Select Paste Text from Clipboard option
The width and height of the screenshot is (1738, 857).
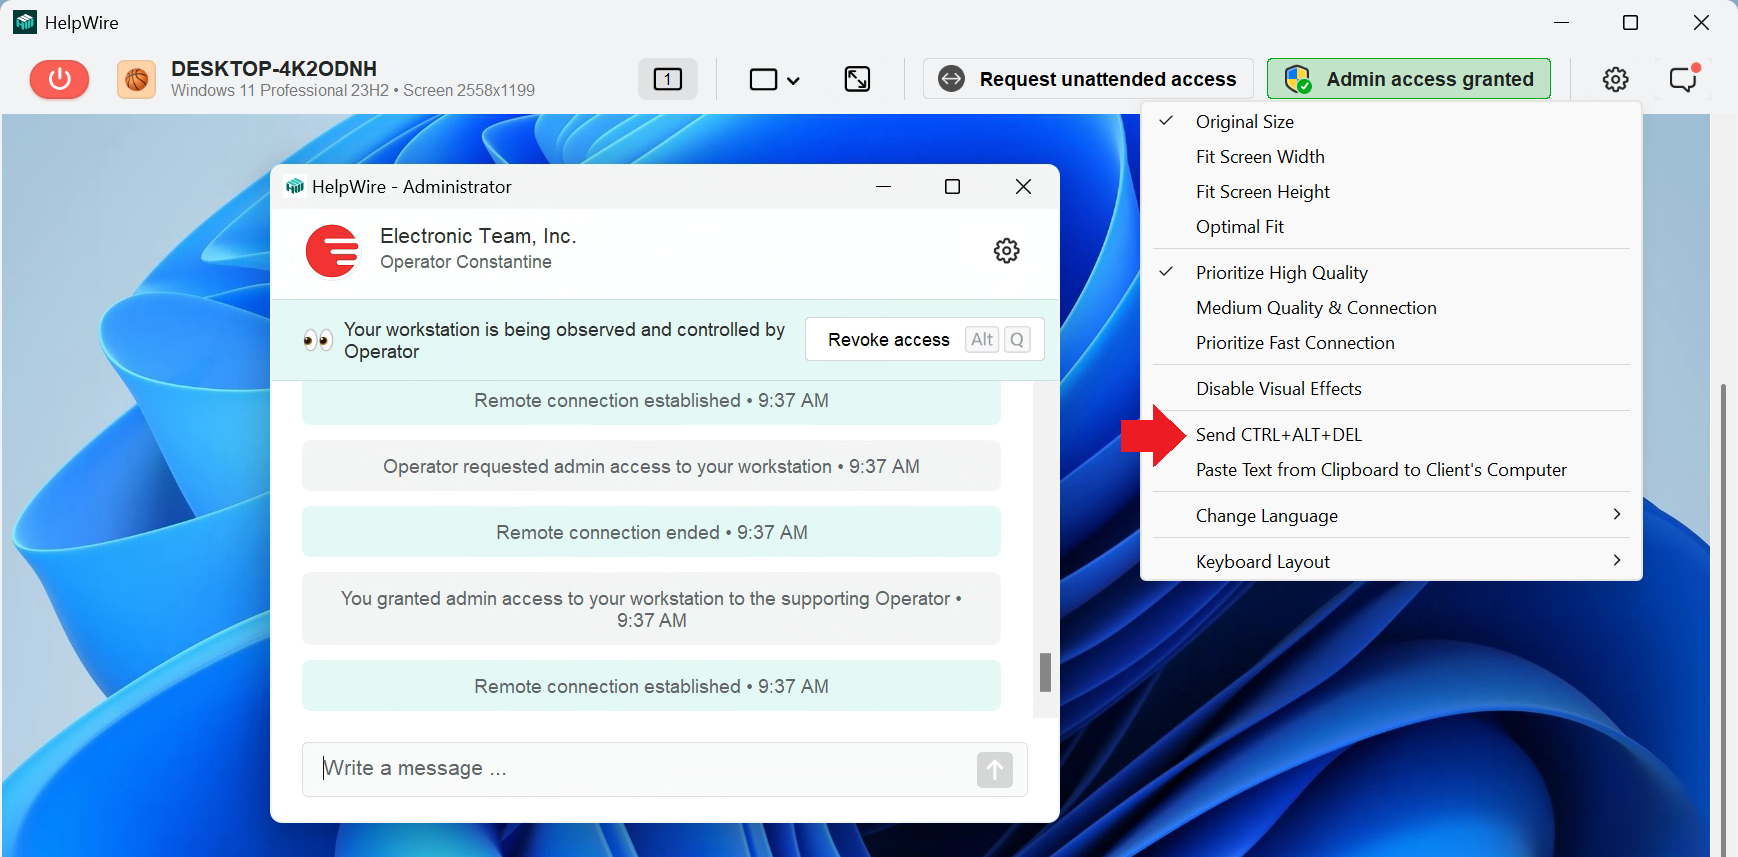click(1380, 470)
